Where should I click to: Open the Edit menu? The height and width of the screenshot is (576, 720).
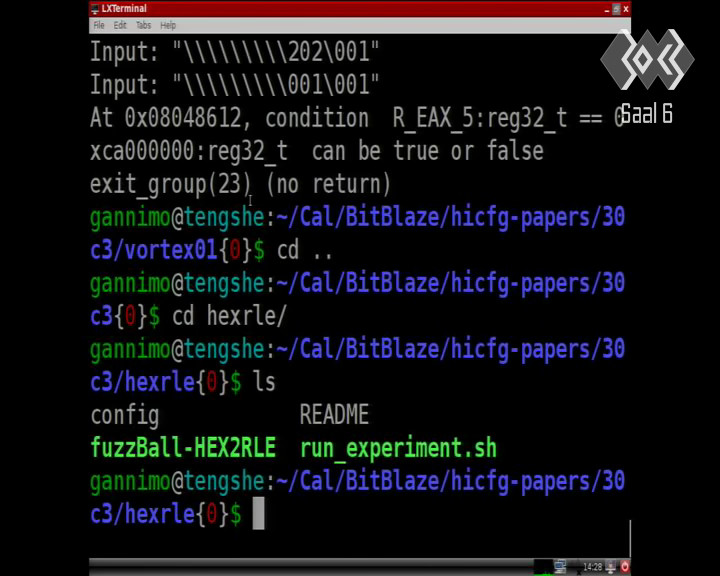tap(120, 25)
